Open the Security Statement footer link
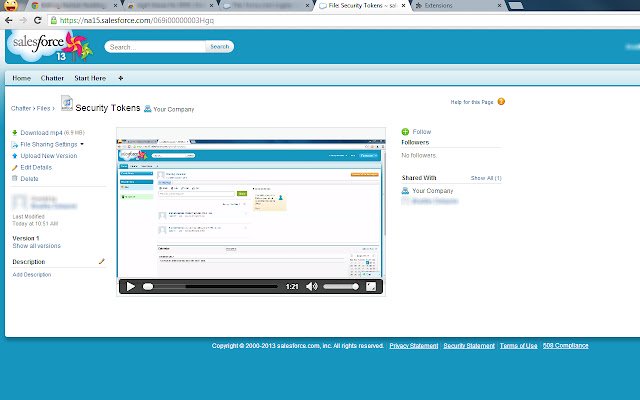Viewport: 640px width, 400px height. [x=469, y=346]
